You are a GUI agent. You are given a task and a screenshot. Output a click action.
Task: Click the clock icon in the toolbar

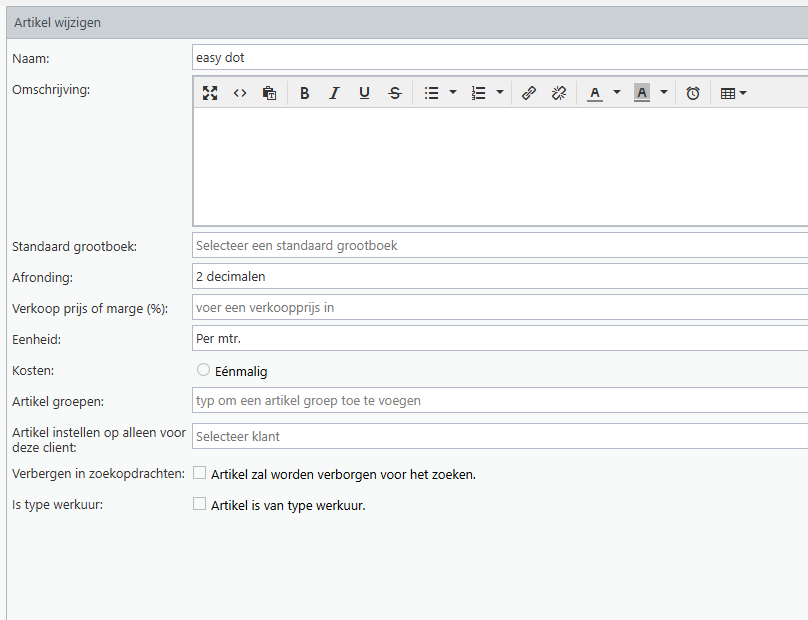tap(693, 93)
